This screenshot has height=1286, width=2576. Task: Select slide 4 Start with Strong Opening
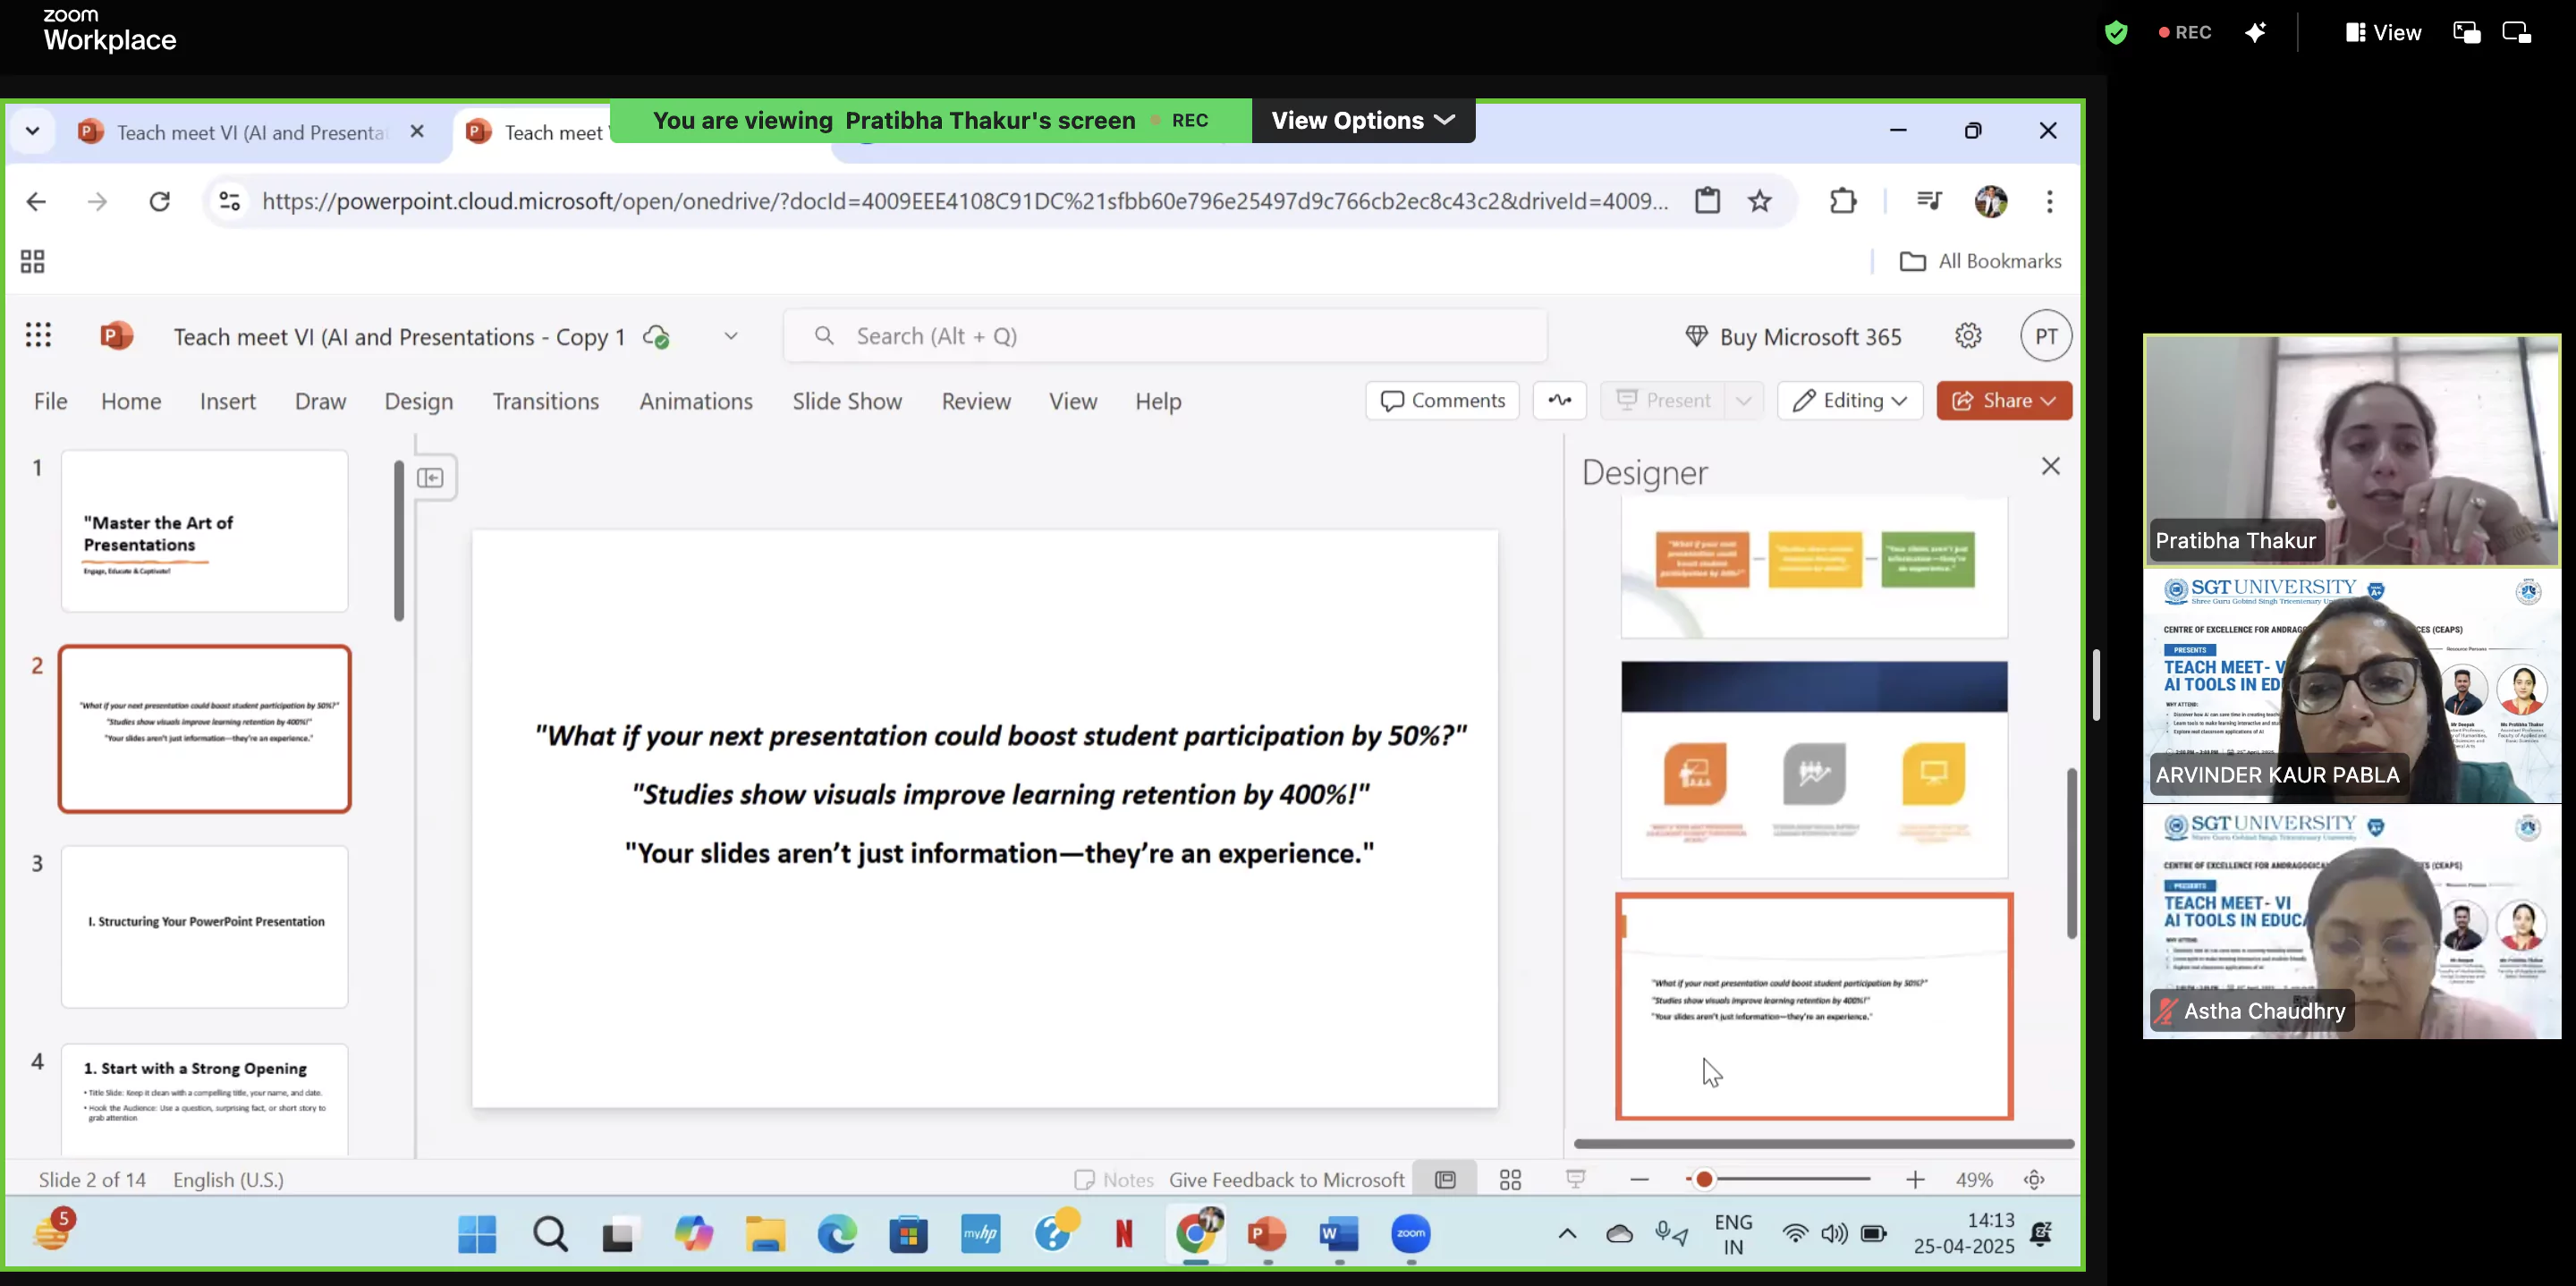coord(205,1100)
